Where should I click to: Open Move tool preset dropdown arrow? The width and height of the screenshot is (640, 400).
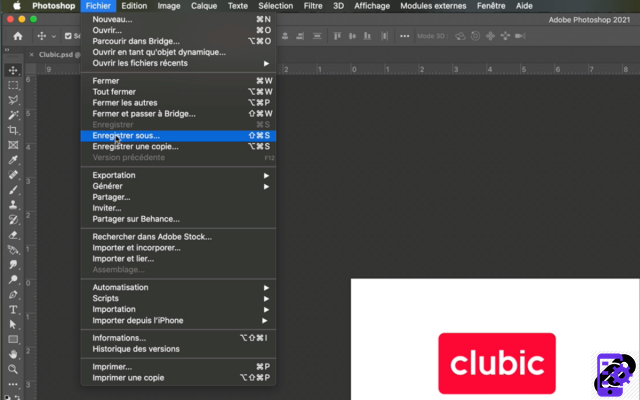[x=53, y=36]
